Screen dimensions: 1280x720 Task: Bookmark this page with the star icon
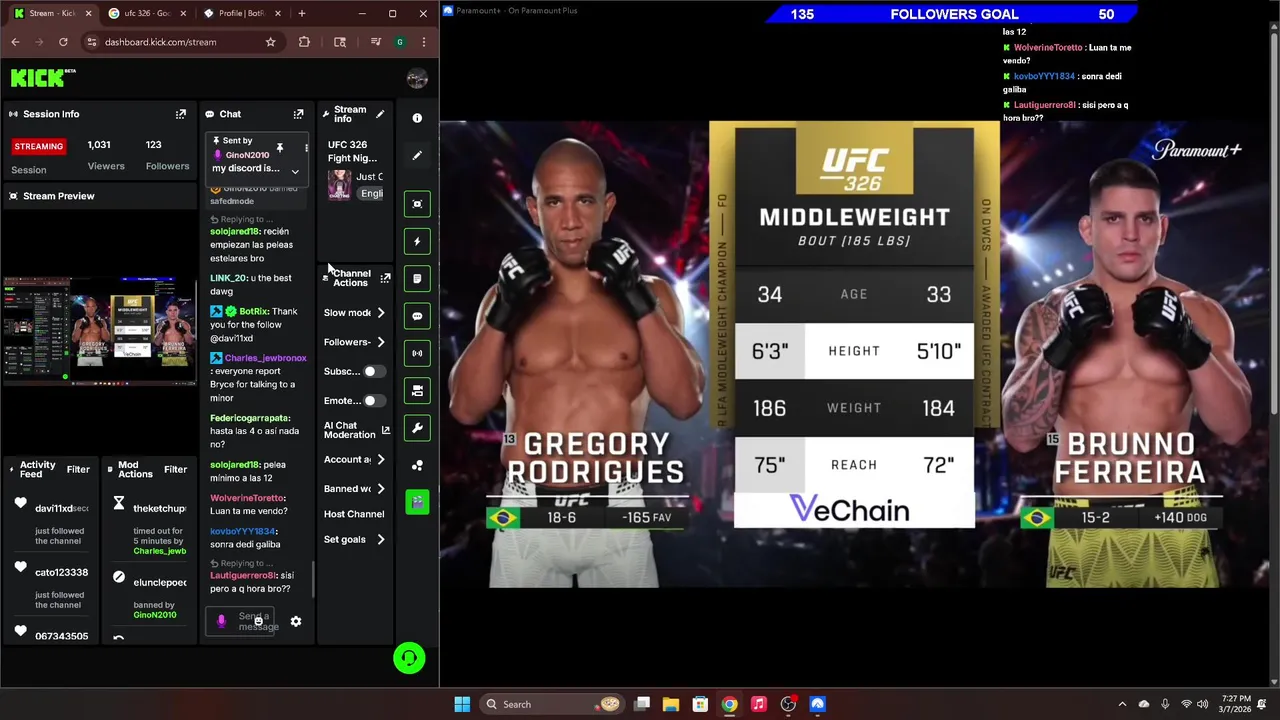coord(270,42)
